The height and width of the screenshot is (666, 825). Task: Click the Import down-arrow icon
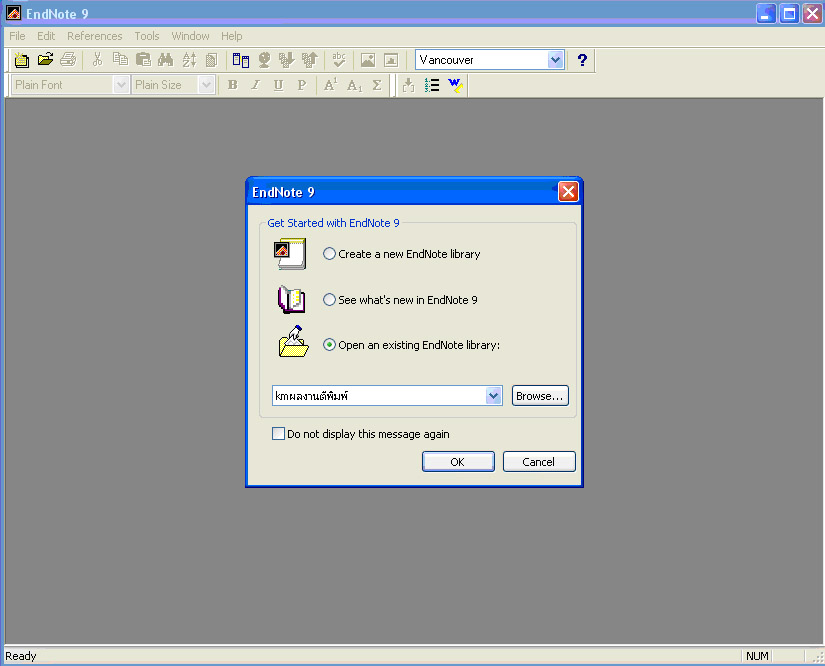tap(287, 60)
